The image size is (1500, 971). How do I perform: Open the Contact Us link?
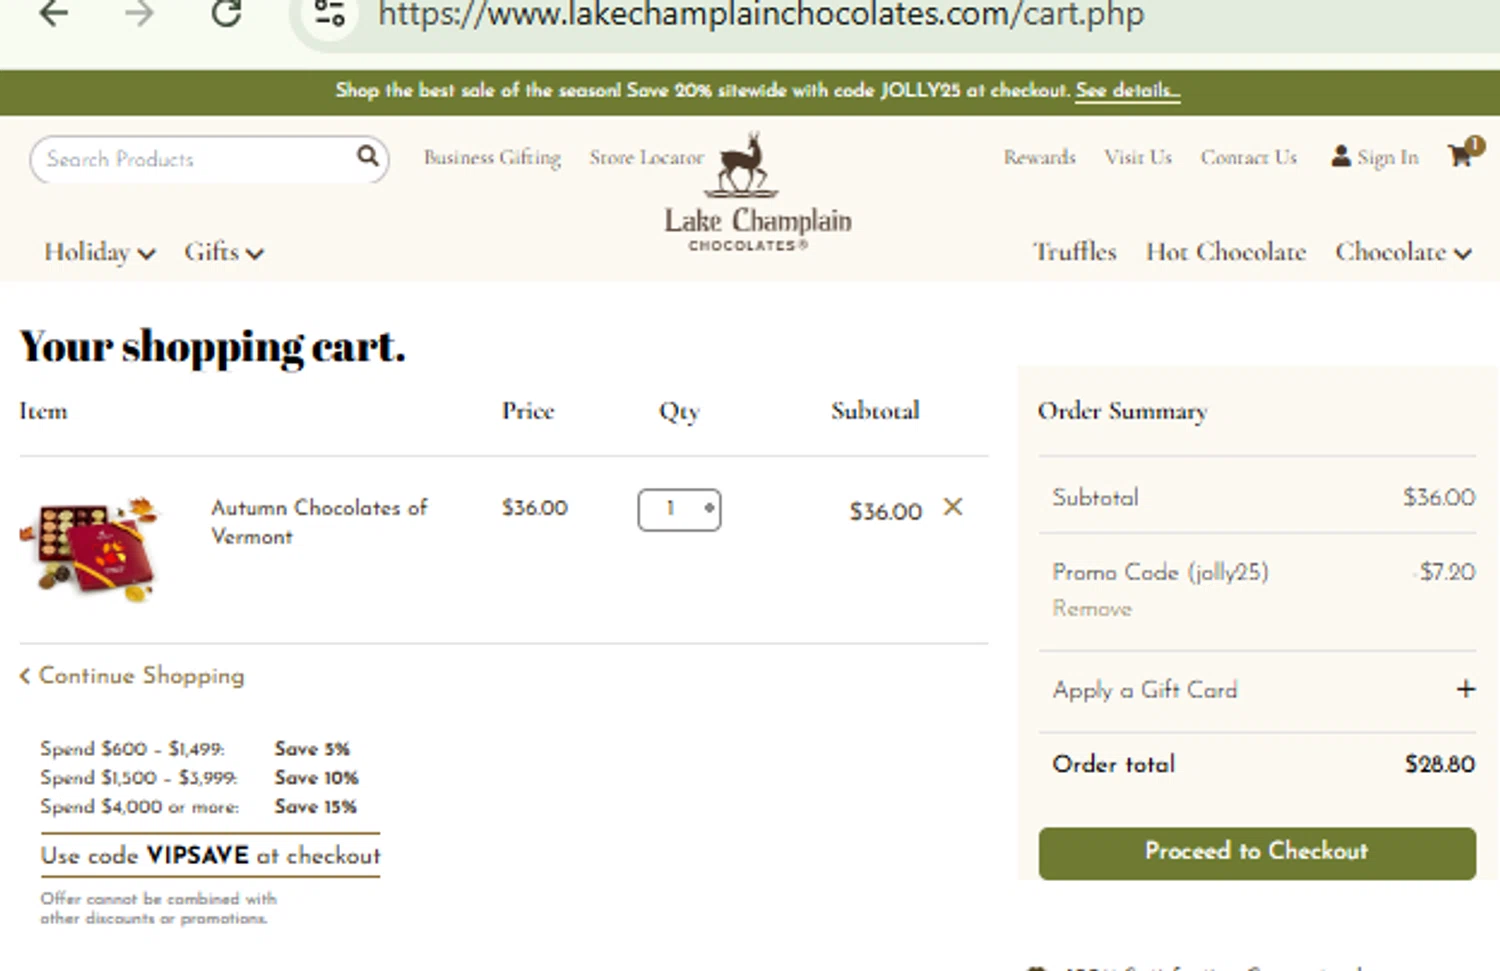pos(1249,157)
